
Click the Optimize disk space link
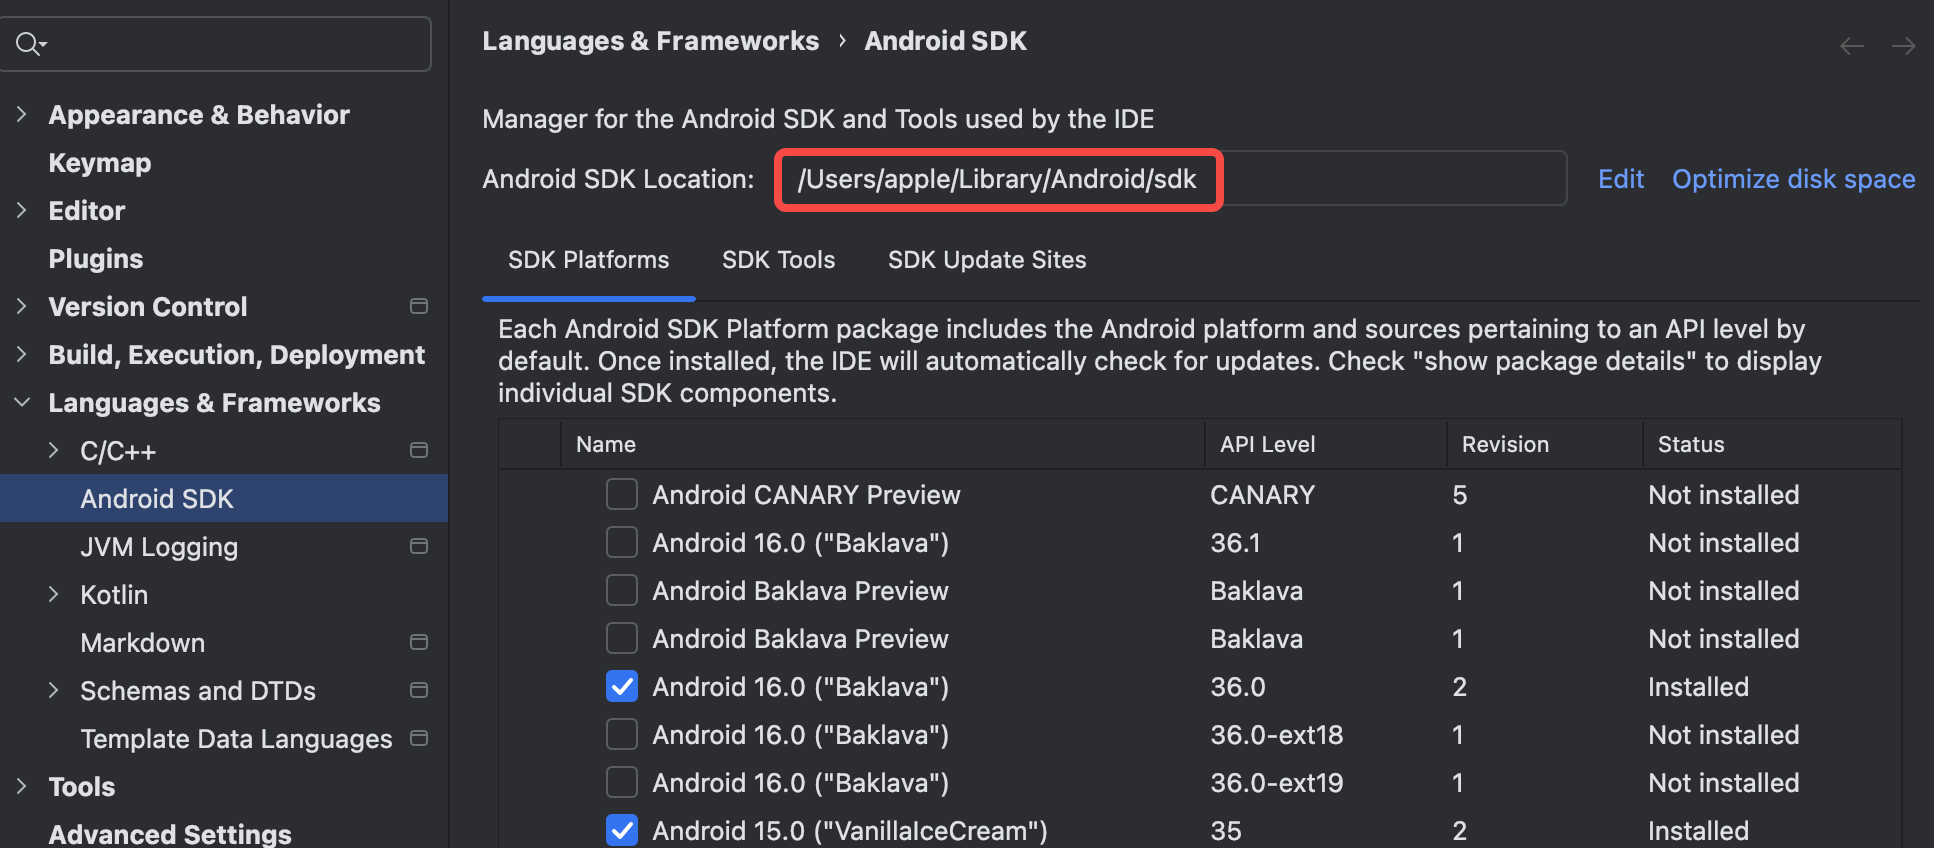(x=1794, y=179)
